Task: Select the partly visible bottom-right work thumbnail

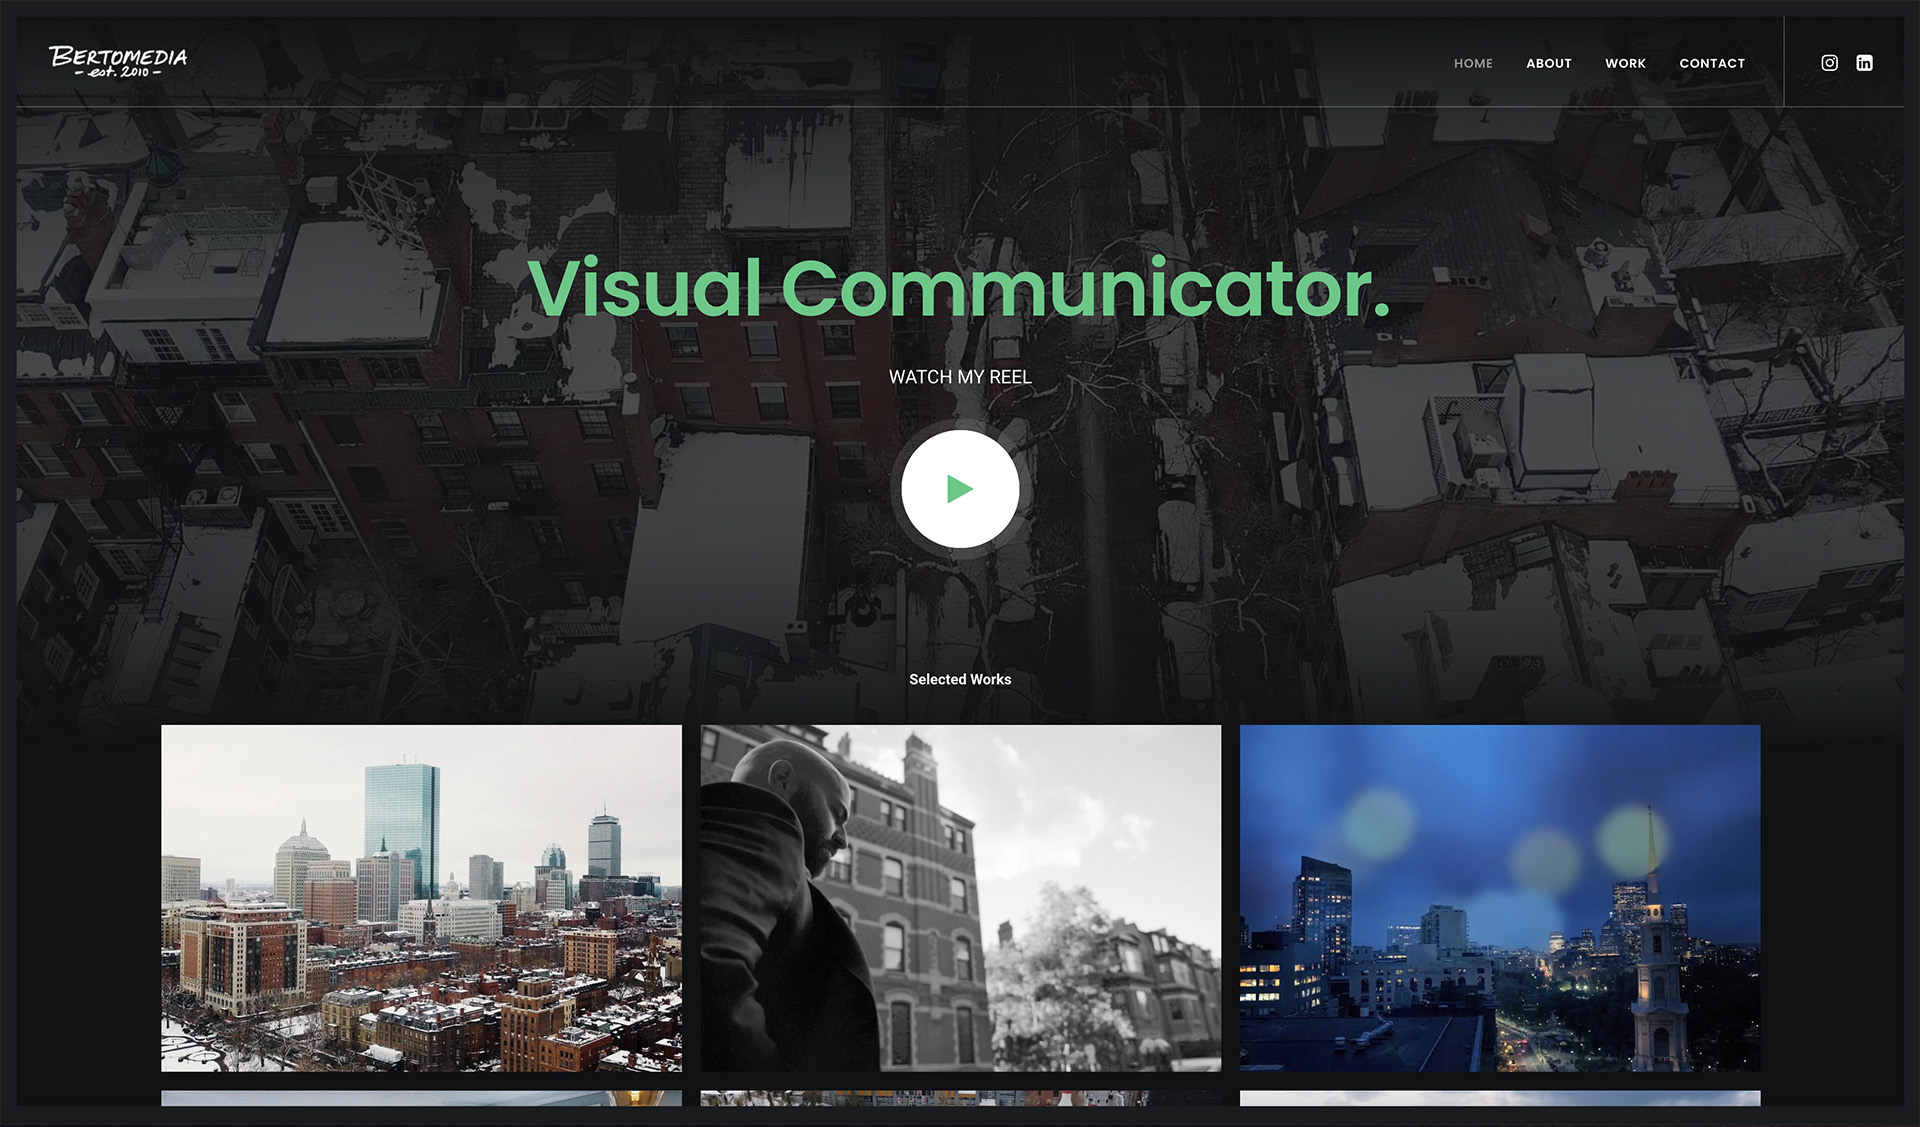Action: pyautogui.click(x=1500, y=1098)
